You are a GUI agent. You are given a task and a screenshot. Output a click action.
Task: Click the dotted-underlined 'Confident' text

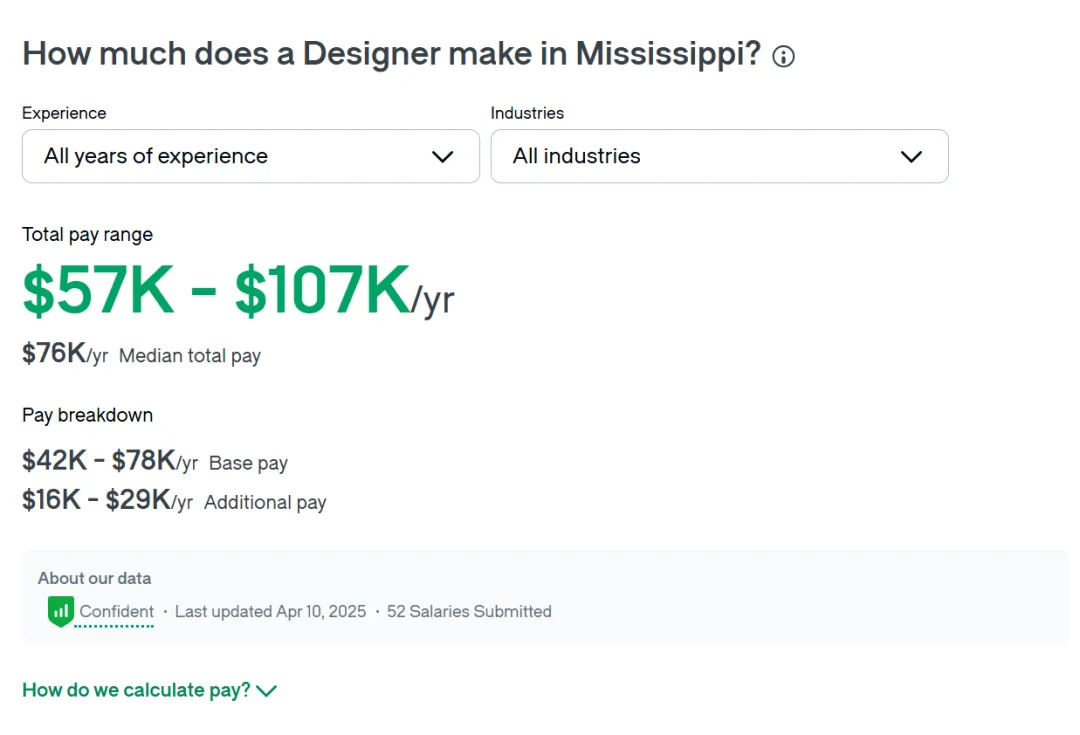(117, 611)
